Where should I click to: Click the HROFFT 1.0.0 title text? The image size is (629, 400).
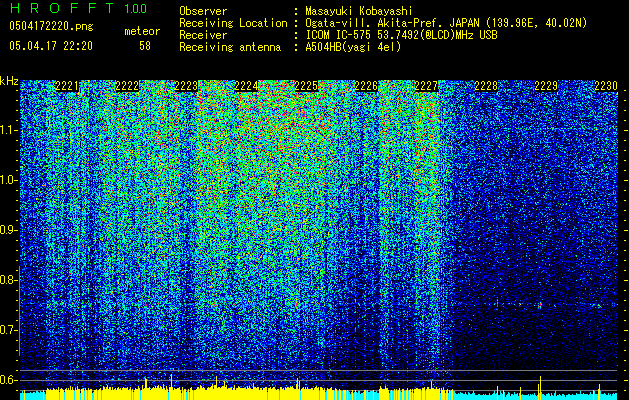pos(79,8)
